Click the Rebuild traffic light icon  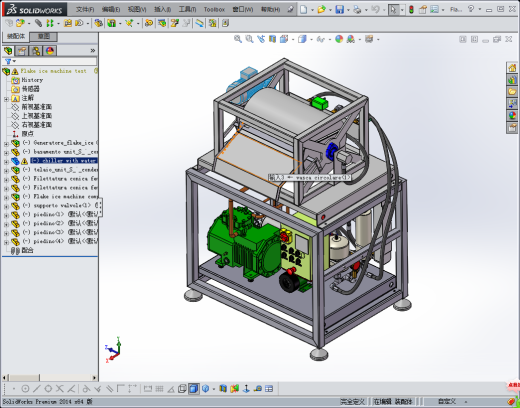[411, 9]
